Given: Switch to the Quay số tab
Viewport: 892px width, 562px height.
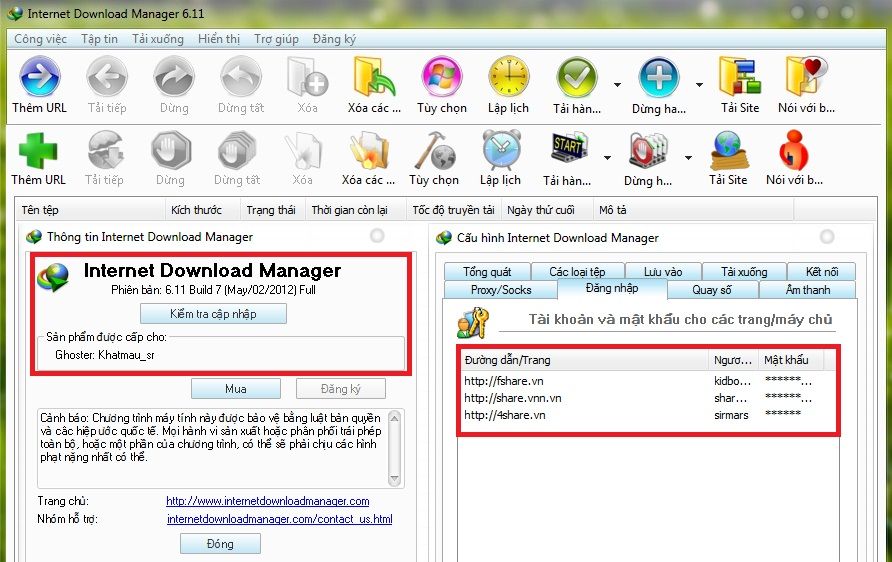Looking at the screenshot, I should pyautogui.click(x=712, y=290).
